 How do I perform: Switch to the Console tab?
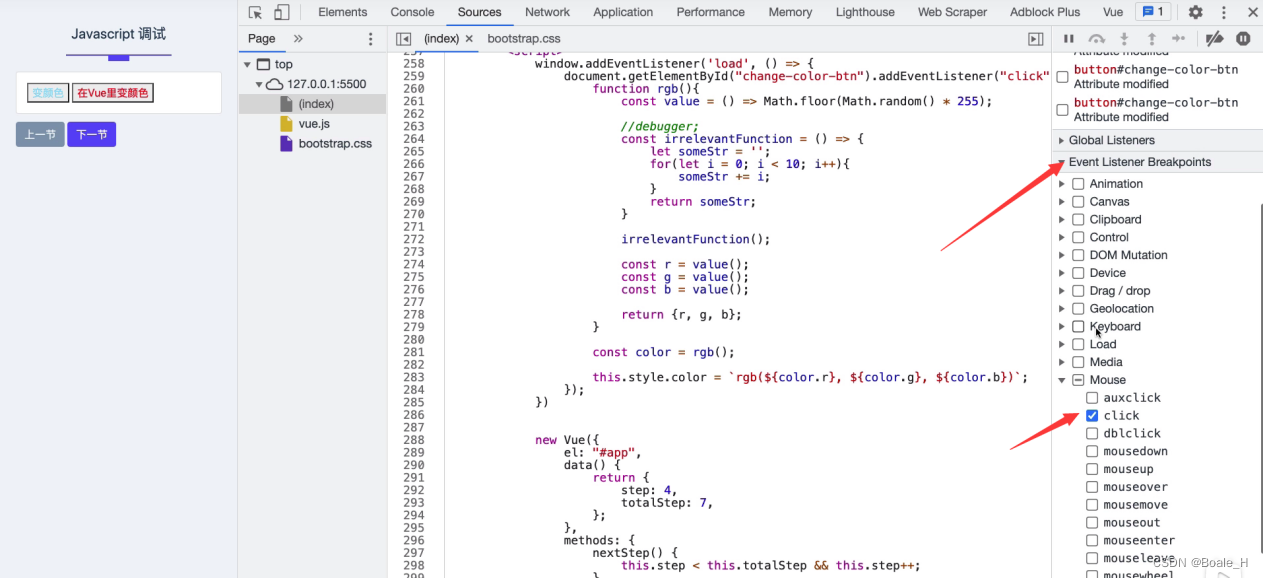click(x=412, y=12)
